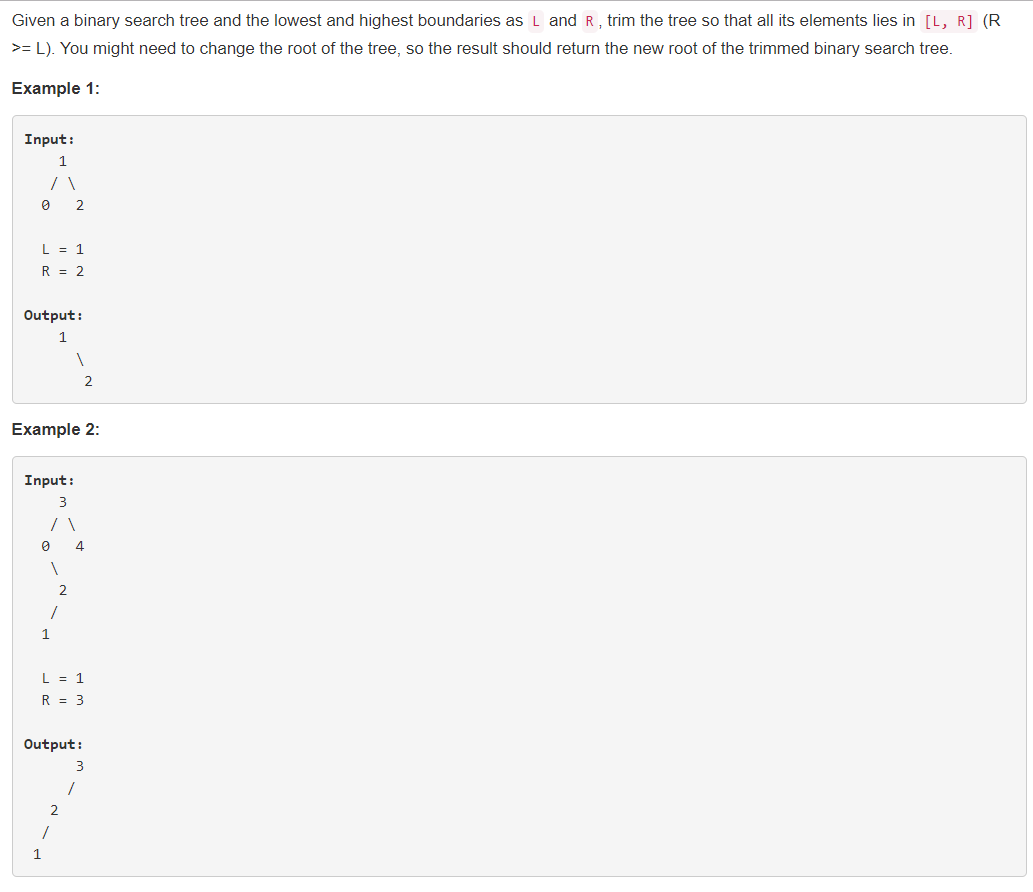Click leaf node 1 in Example 2 output tree
1033x892 pixels.
coord(37,854)
